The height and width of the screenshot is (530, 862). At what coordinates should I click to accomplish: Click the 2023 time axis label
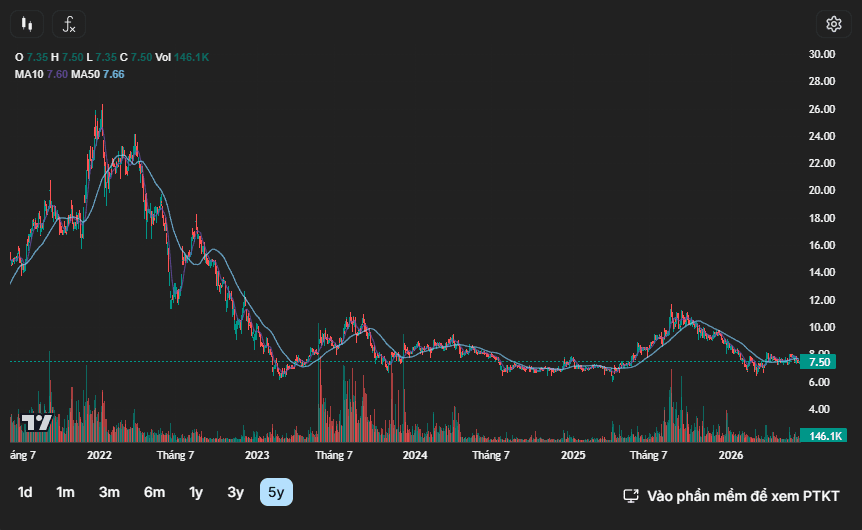(257, 455)
